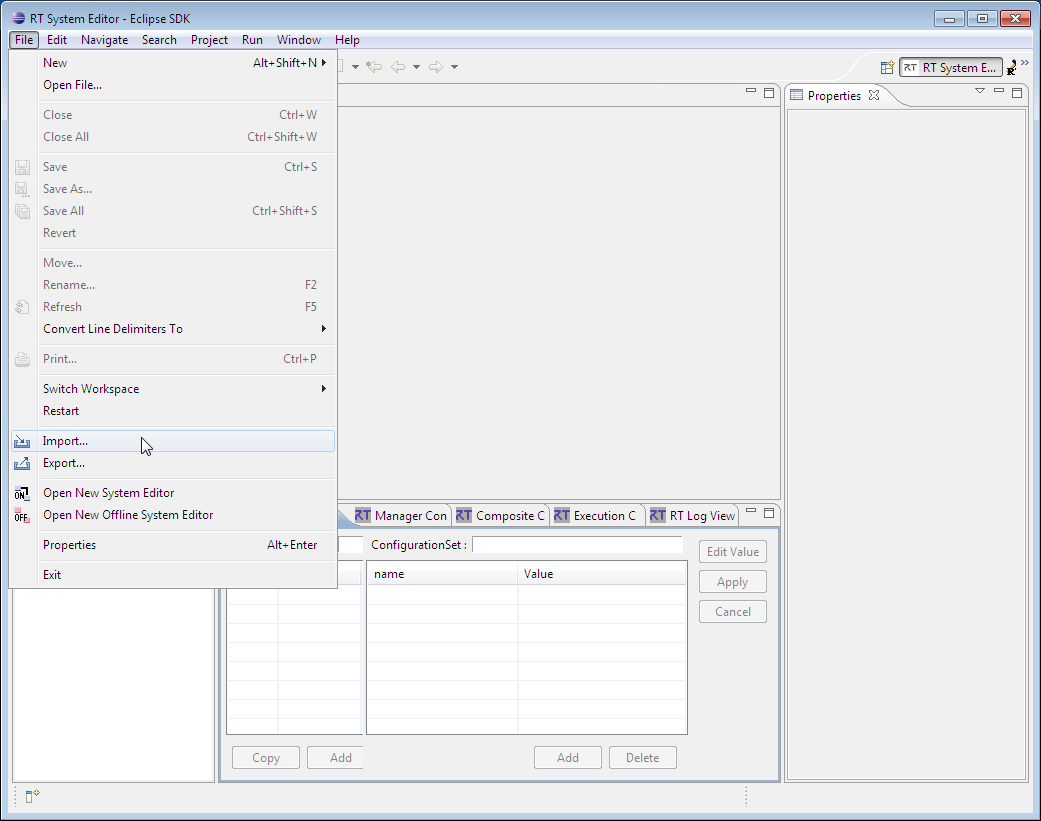
Task: Activate the RT System Editor perspective button
Action: [x=950, y=67]
